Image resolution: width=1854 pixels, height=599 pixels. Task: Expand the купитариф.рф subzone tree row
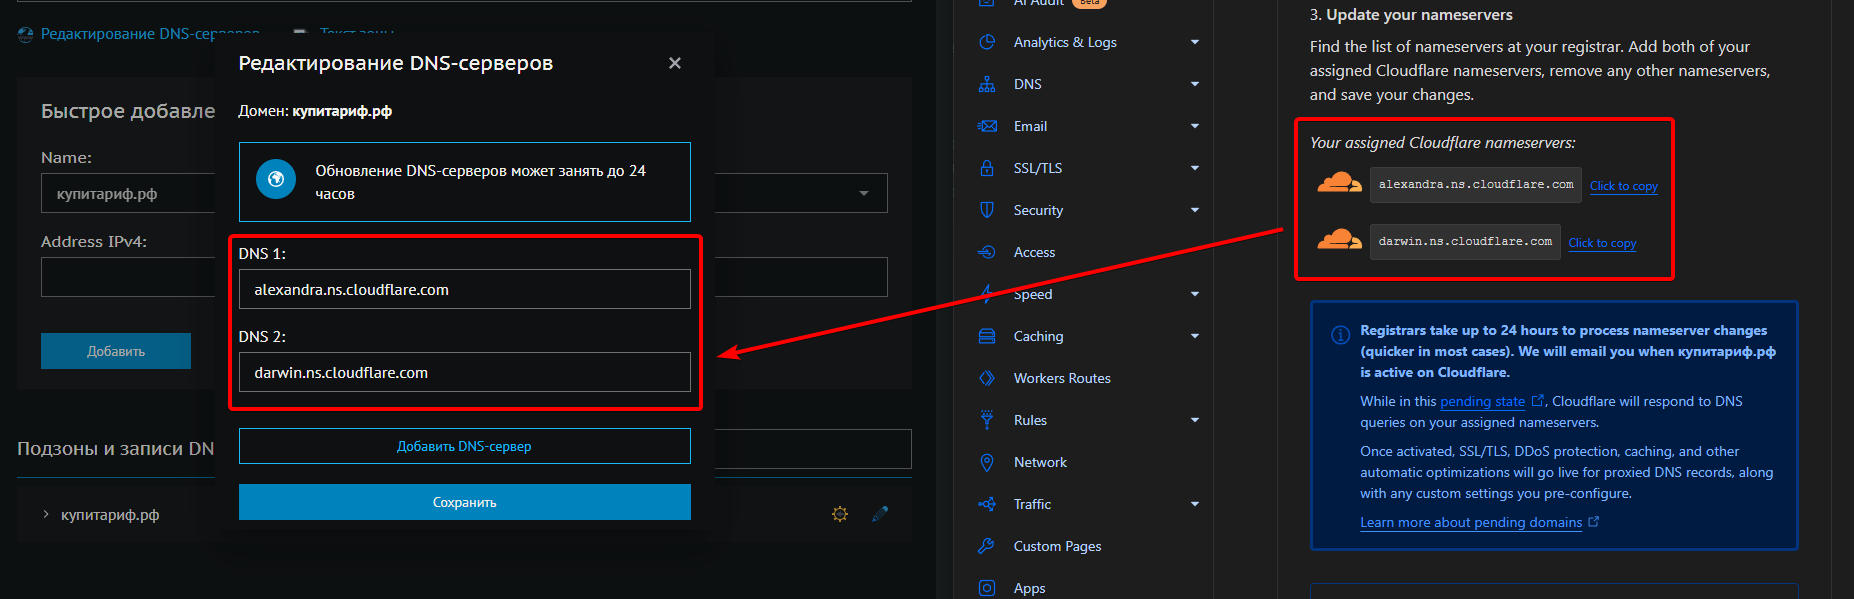click(46, 514)
